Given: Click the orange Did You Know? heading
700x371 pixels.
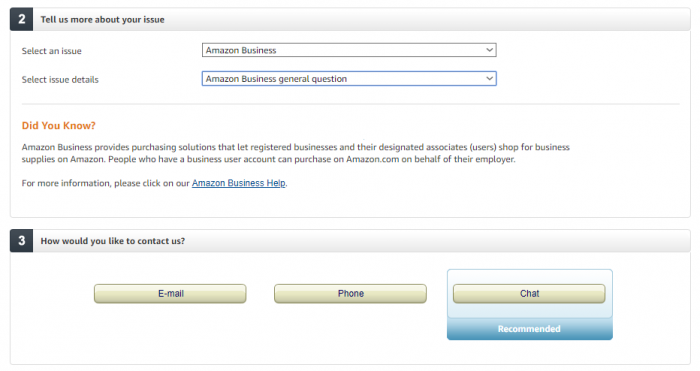Looking at the screenshot, I should point(58,125).
